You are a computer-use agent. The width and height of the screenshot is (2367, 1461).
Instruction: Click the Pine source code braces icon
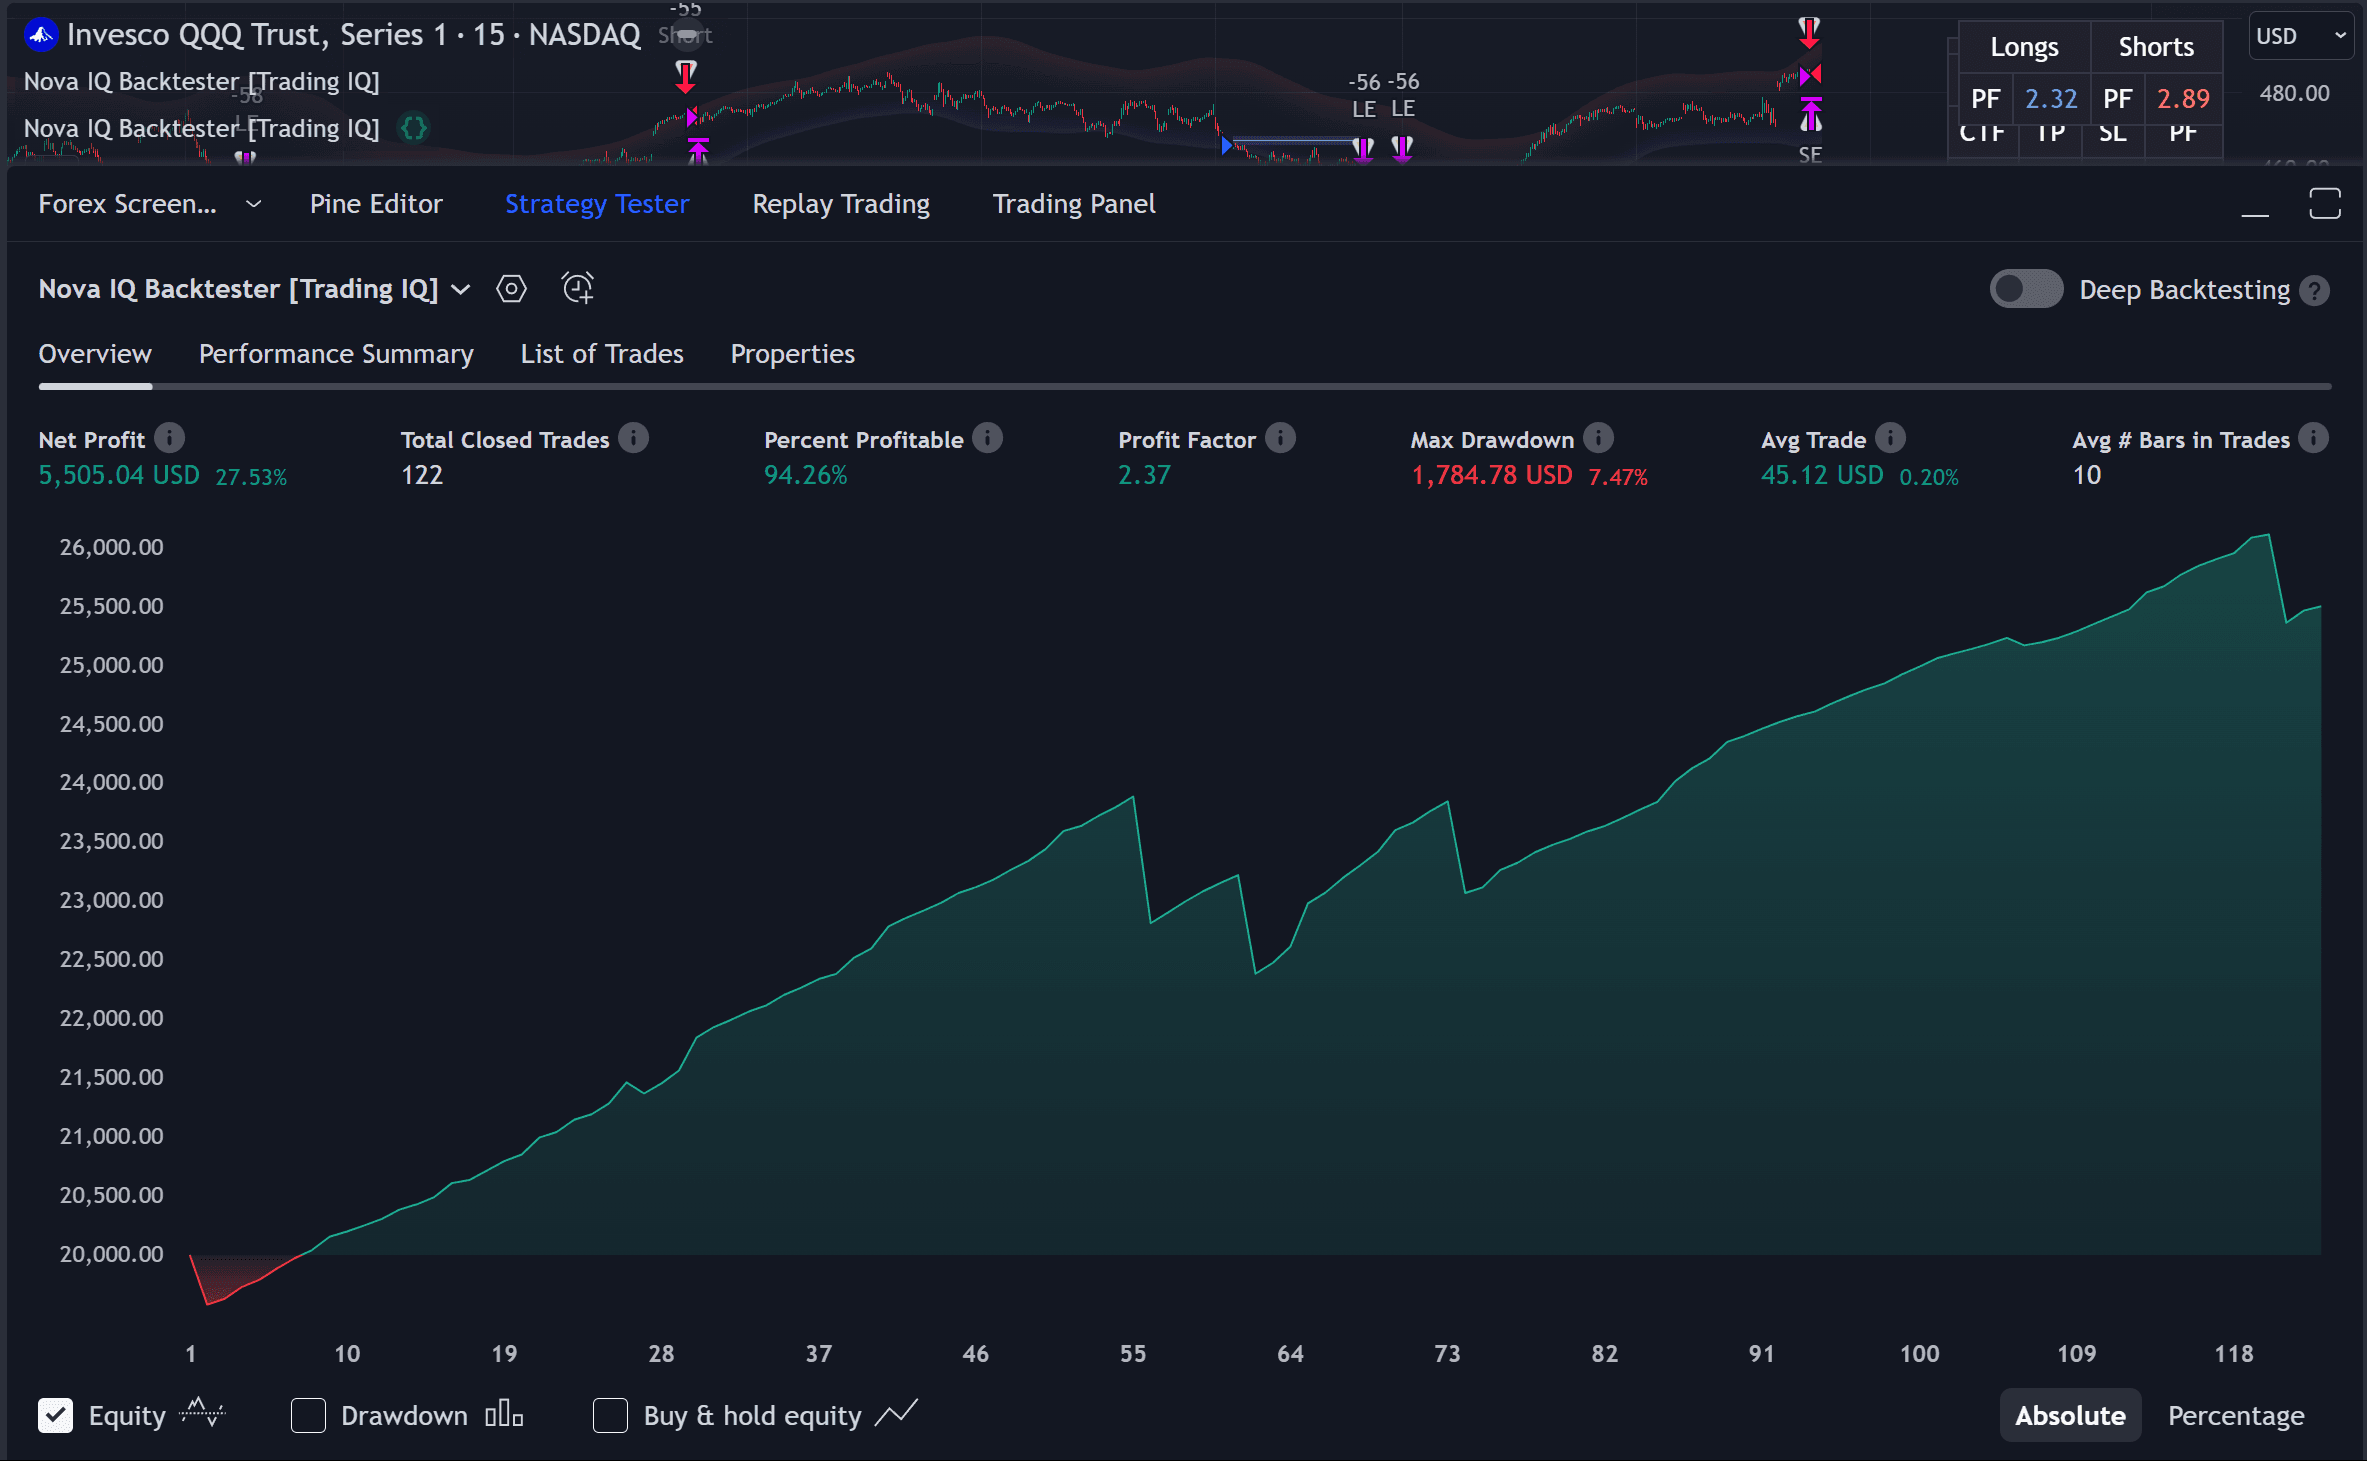[x=413, y=128]
